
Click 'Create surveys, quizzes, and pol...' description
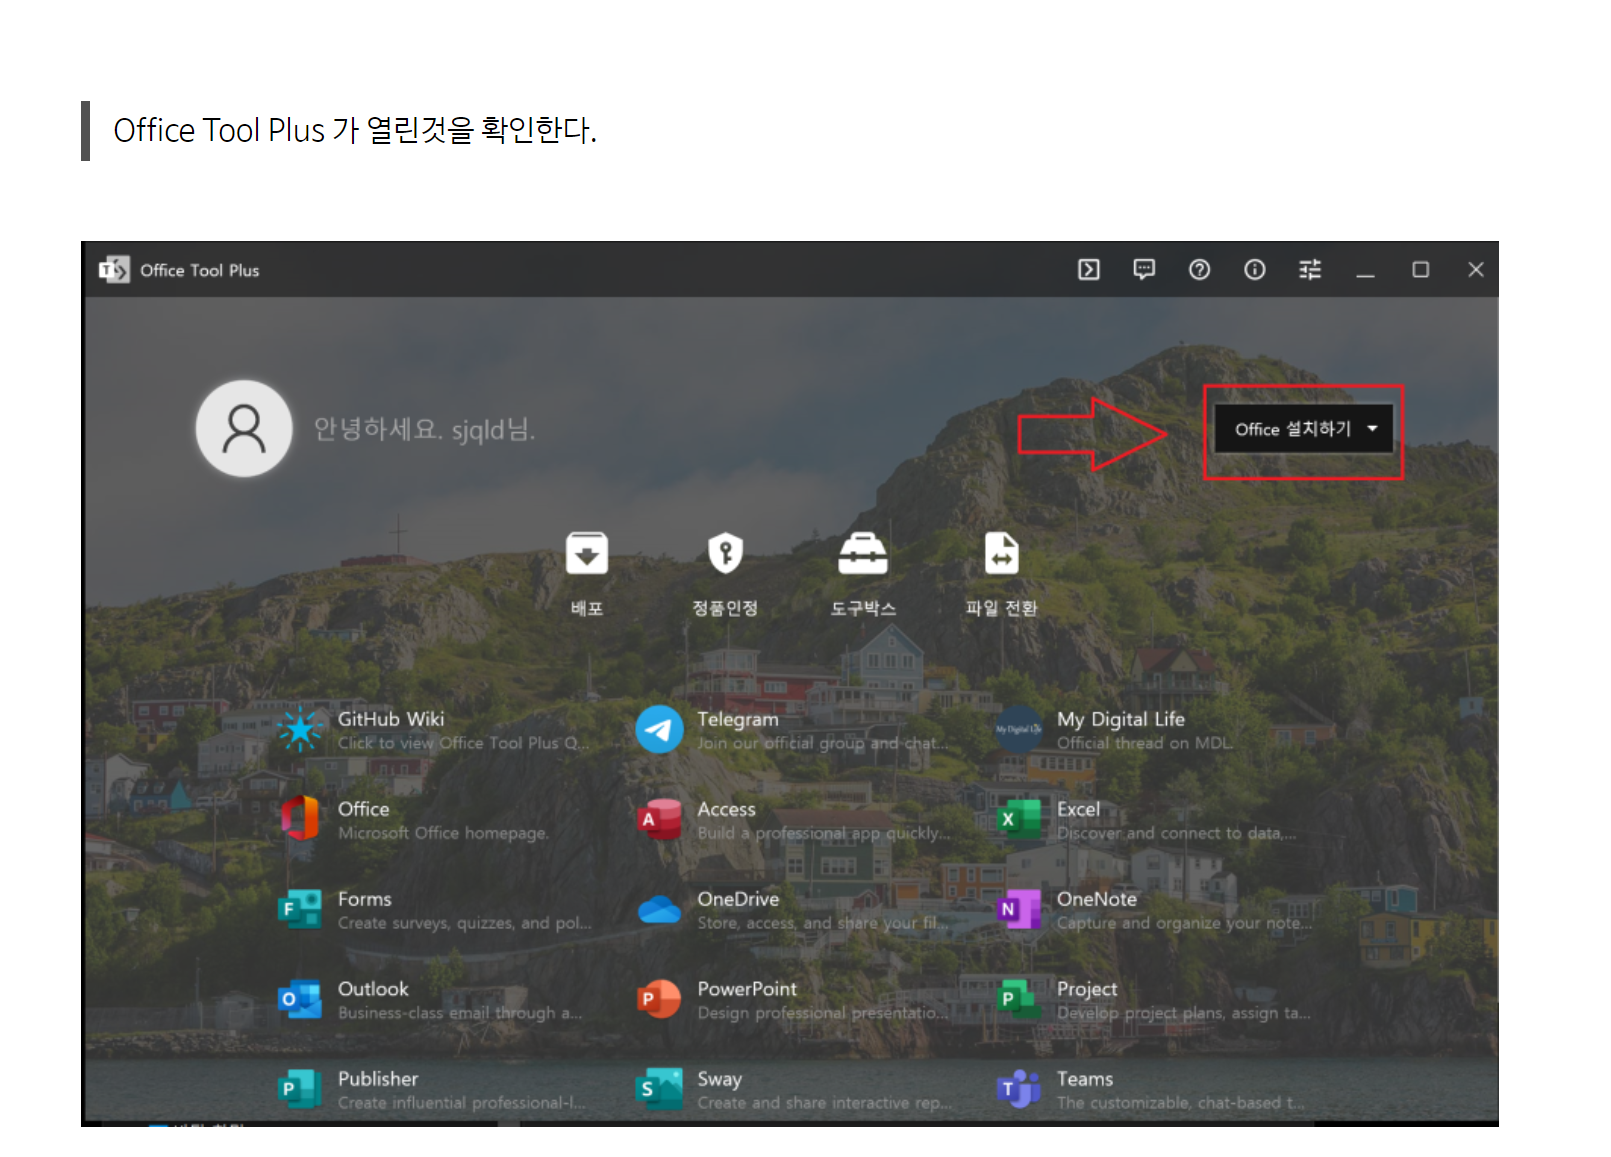click(465, 923)
